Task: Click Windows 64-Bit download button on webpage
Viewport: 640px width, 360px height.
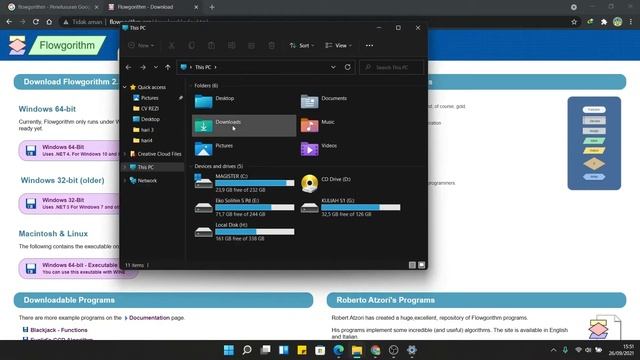Action: 69,151
